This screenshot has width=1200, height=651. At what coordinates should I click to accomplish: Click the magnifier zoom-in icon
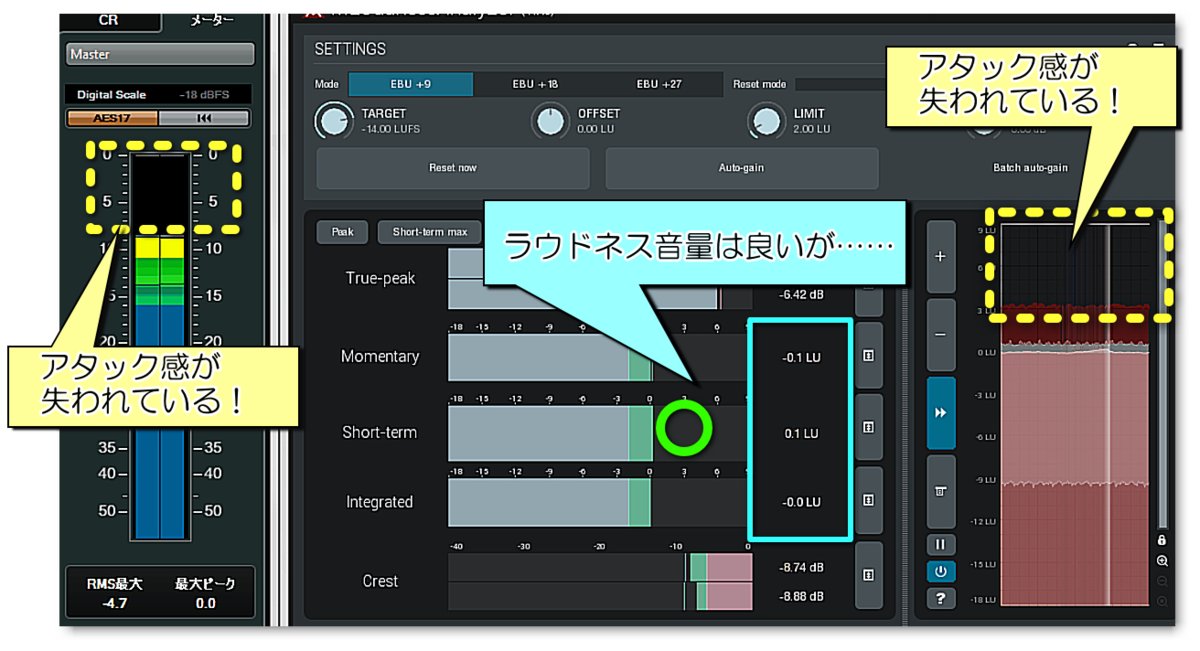[x=1162, y=562]
